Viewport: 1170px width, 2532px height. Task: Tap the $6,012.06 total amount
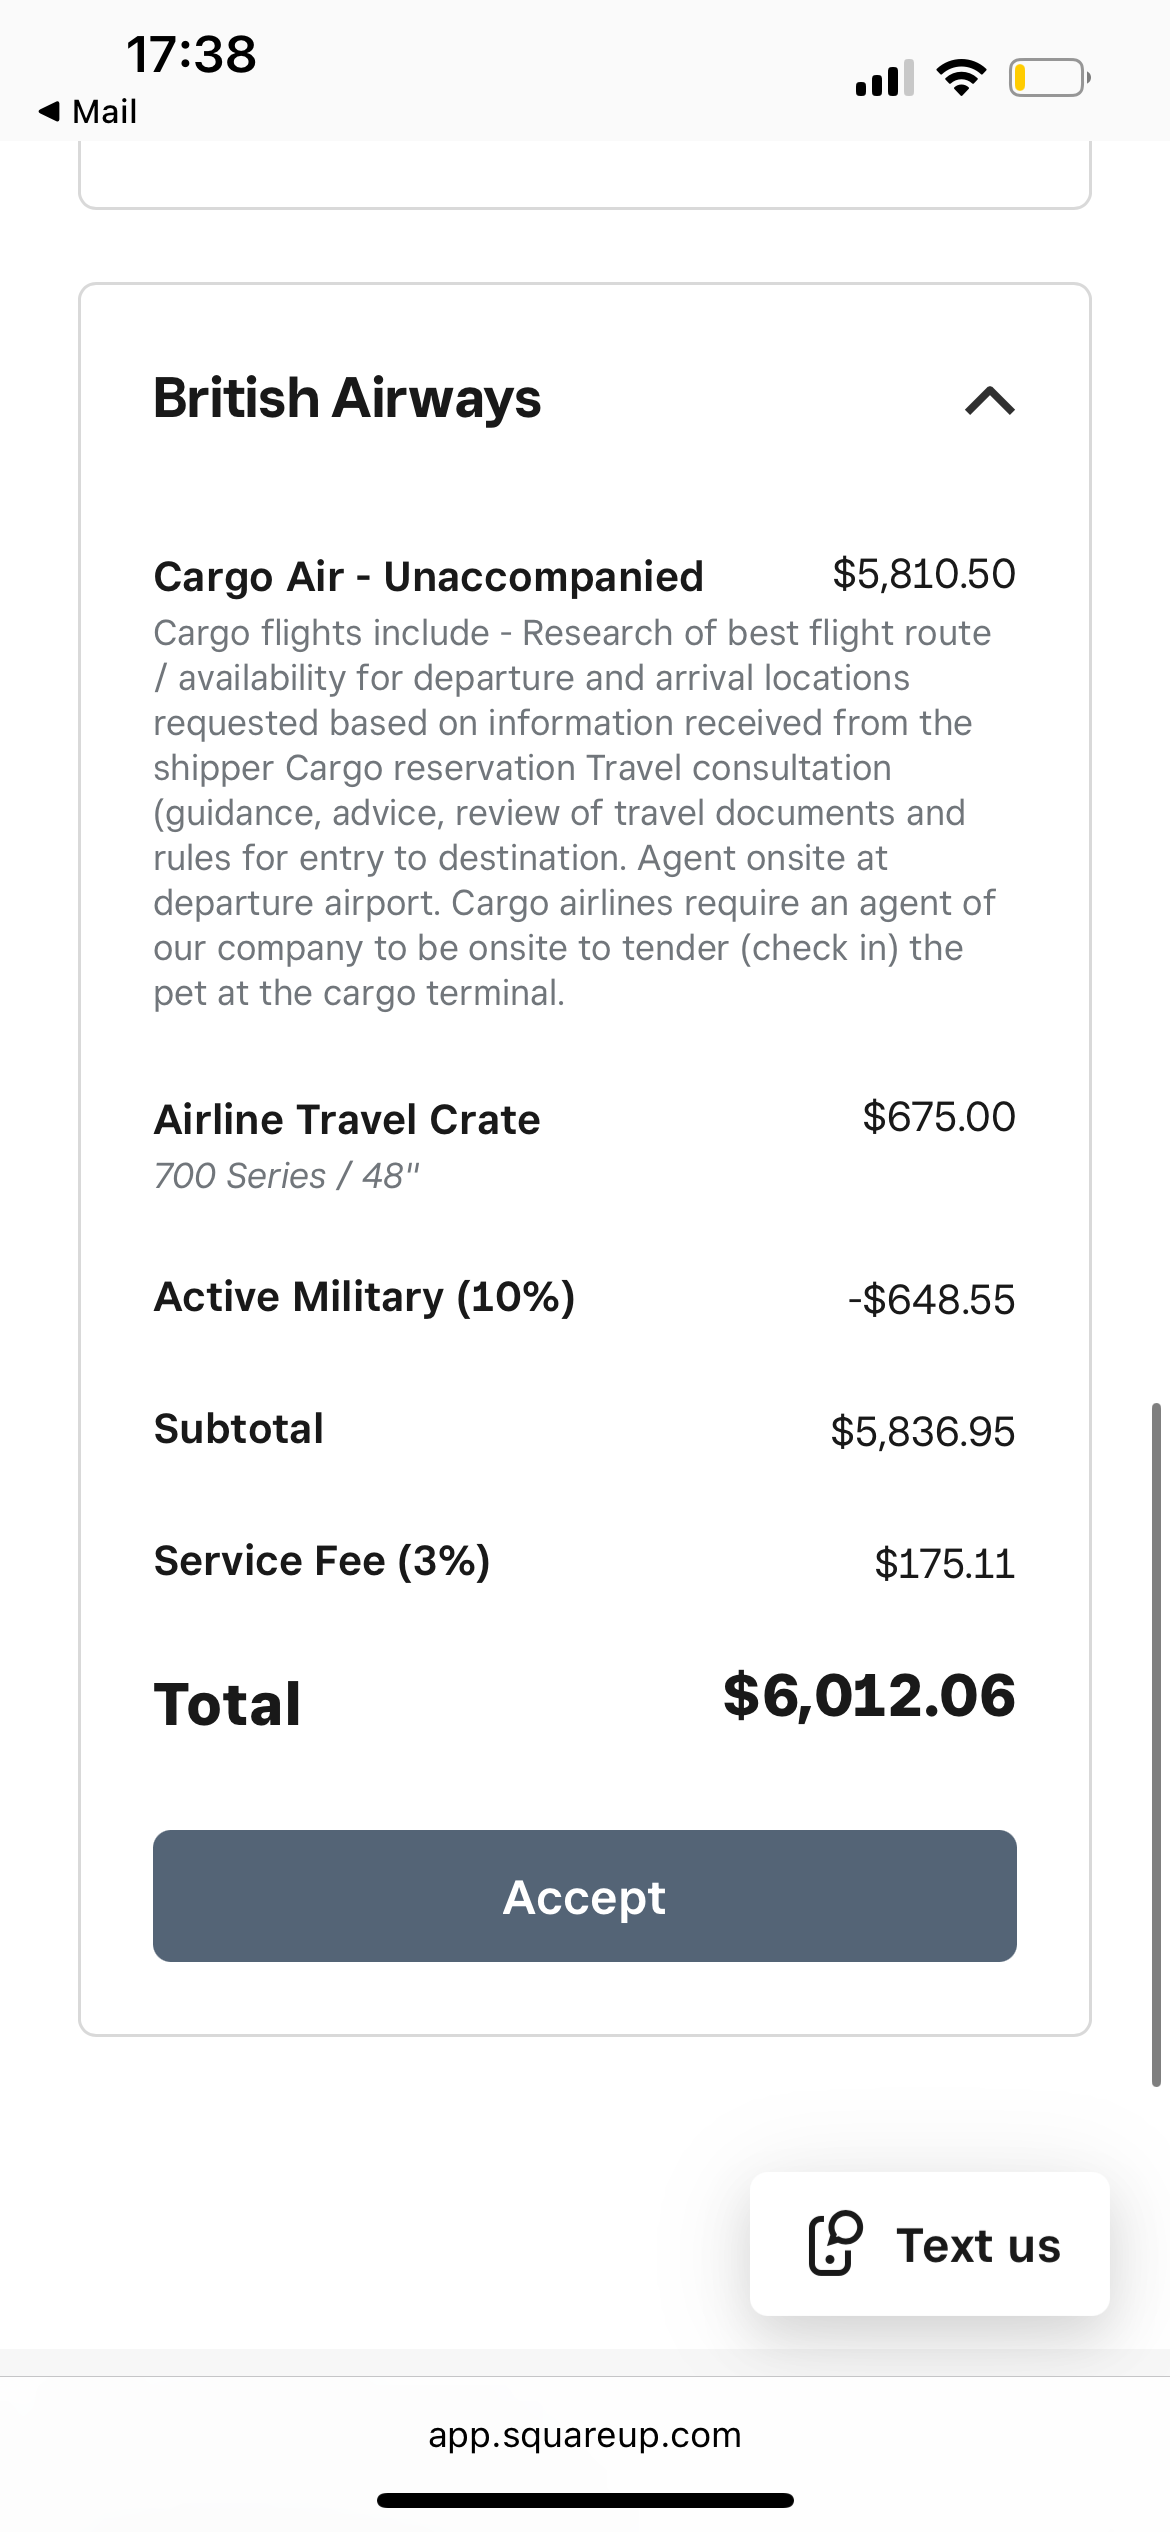tap(868, 1696)
